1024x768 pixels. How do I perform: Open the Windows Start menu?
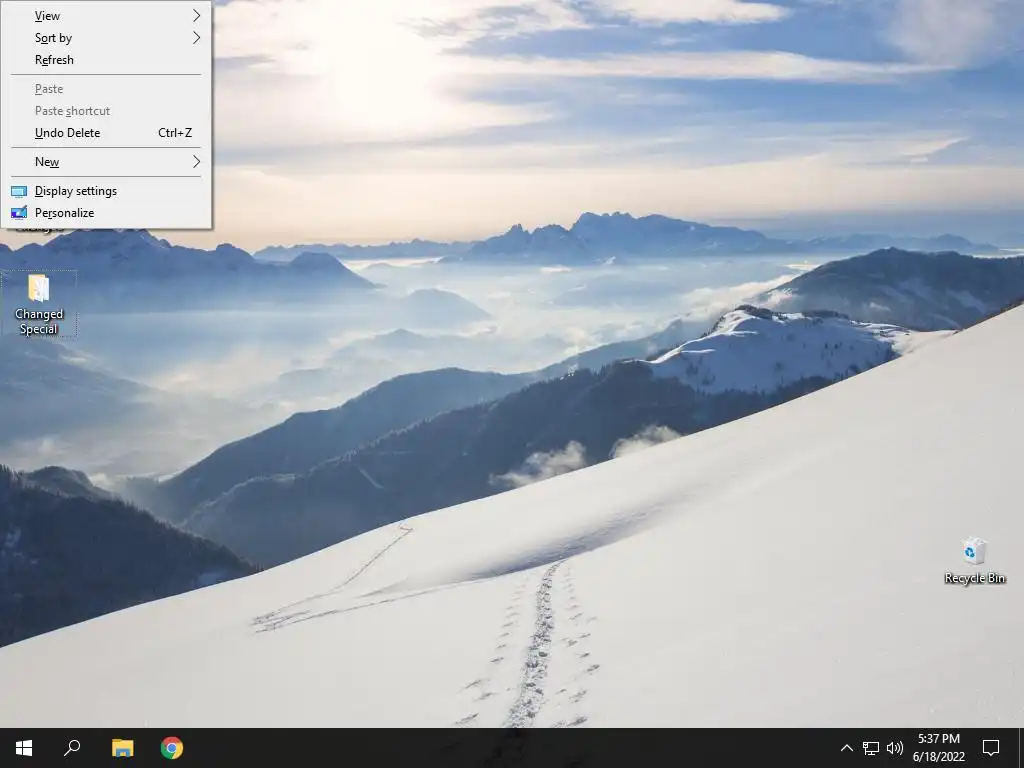coord(24,748)
